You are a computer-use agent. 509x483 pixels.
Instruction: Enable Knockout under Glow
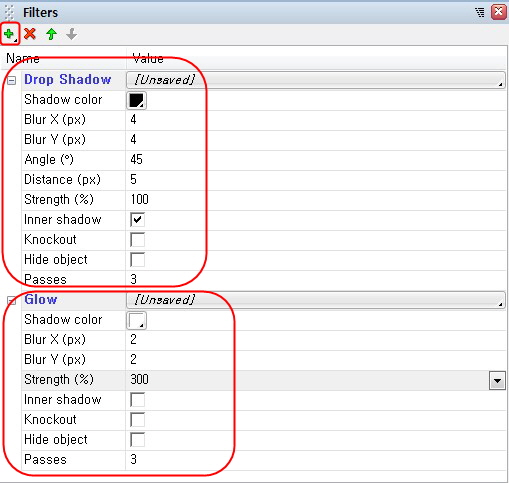(x=137, y=420)
